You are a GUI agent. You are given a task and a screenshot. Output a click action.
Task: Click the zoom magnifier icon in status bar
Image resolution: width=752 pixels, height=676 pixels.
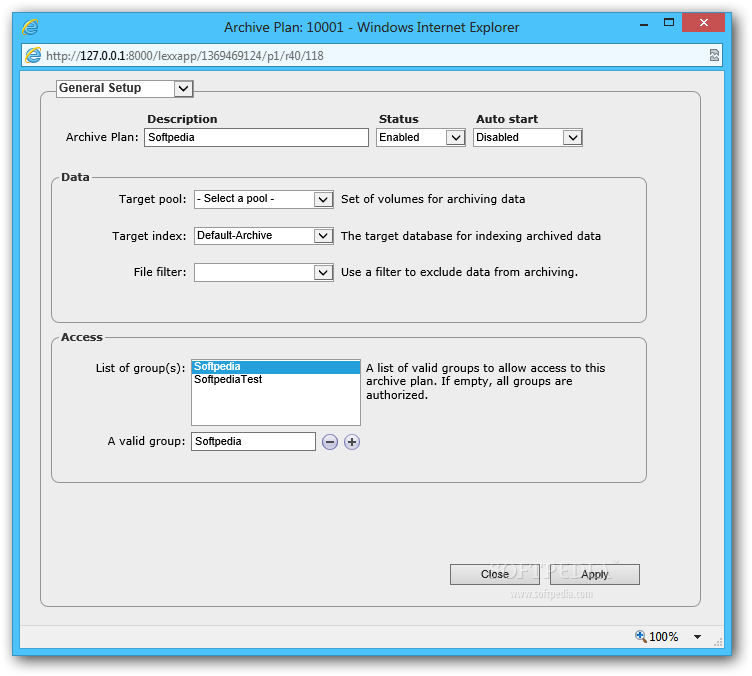tap(640, 636)
